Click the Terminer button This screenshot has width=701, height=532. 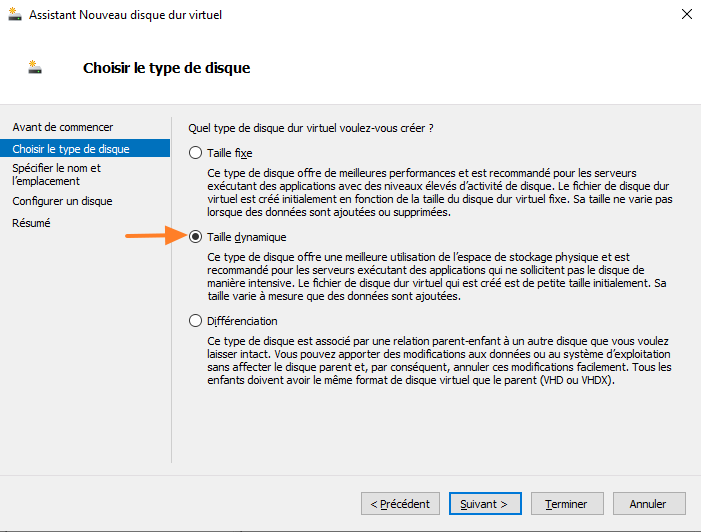tap(566, 504)
